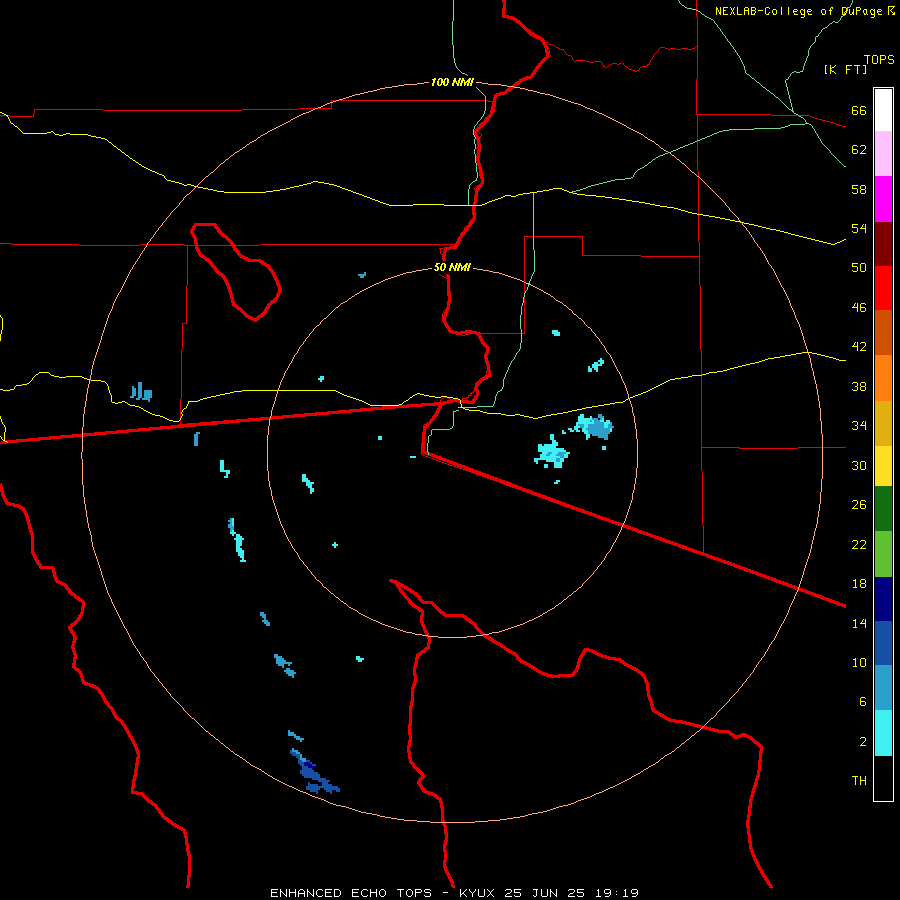The width and height of the screenshot is (900, 900).
Task: Click the KYUX station identifier
Action: 478,893
